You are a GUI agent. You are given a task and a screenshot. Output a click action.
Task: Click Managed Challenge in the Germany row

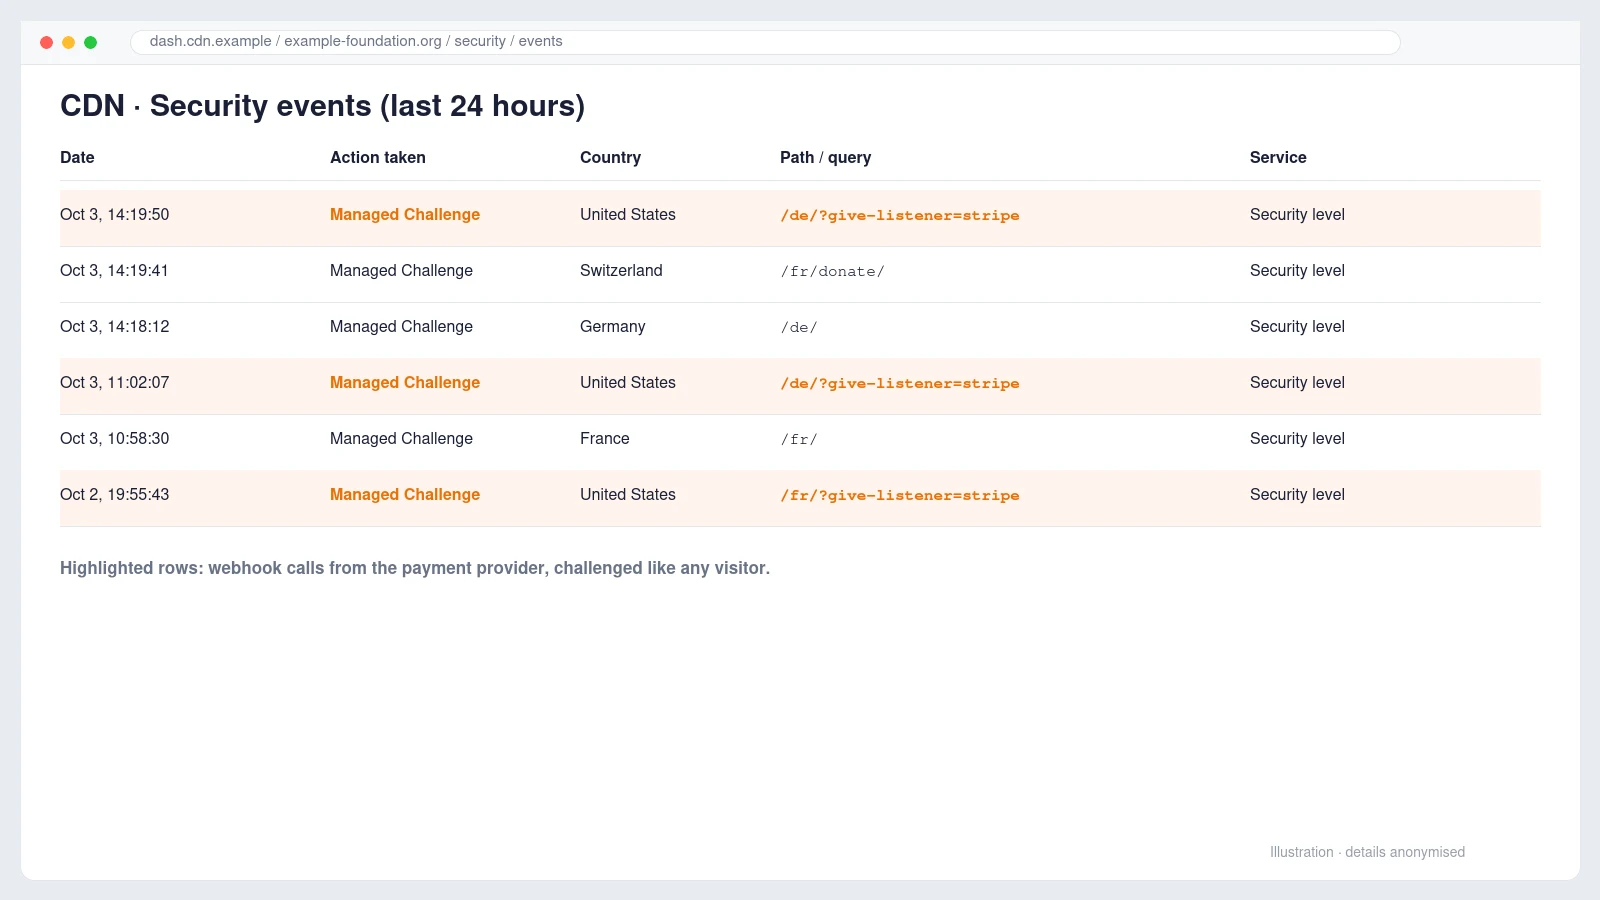[x=401, y=326]
